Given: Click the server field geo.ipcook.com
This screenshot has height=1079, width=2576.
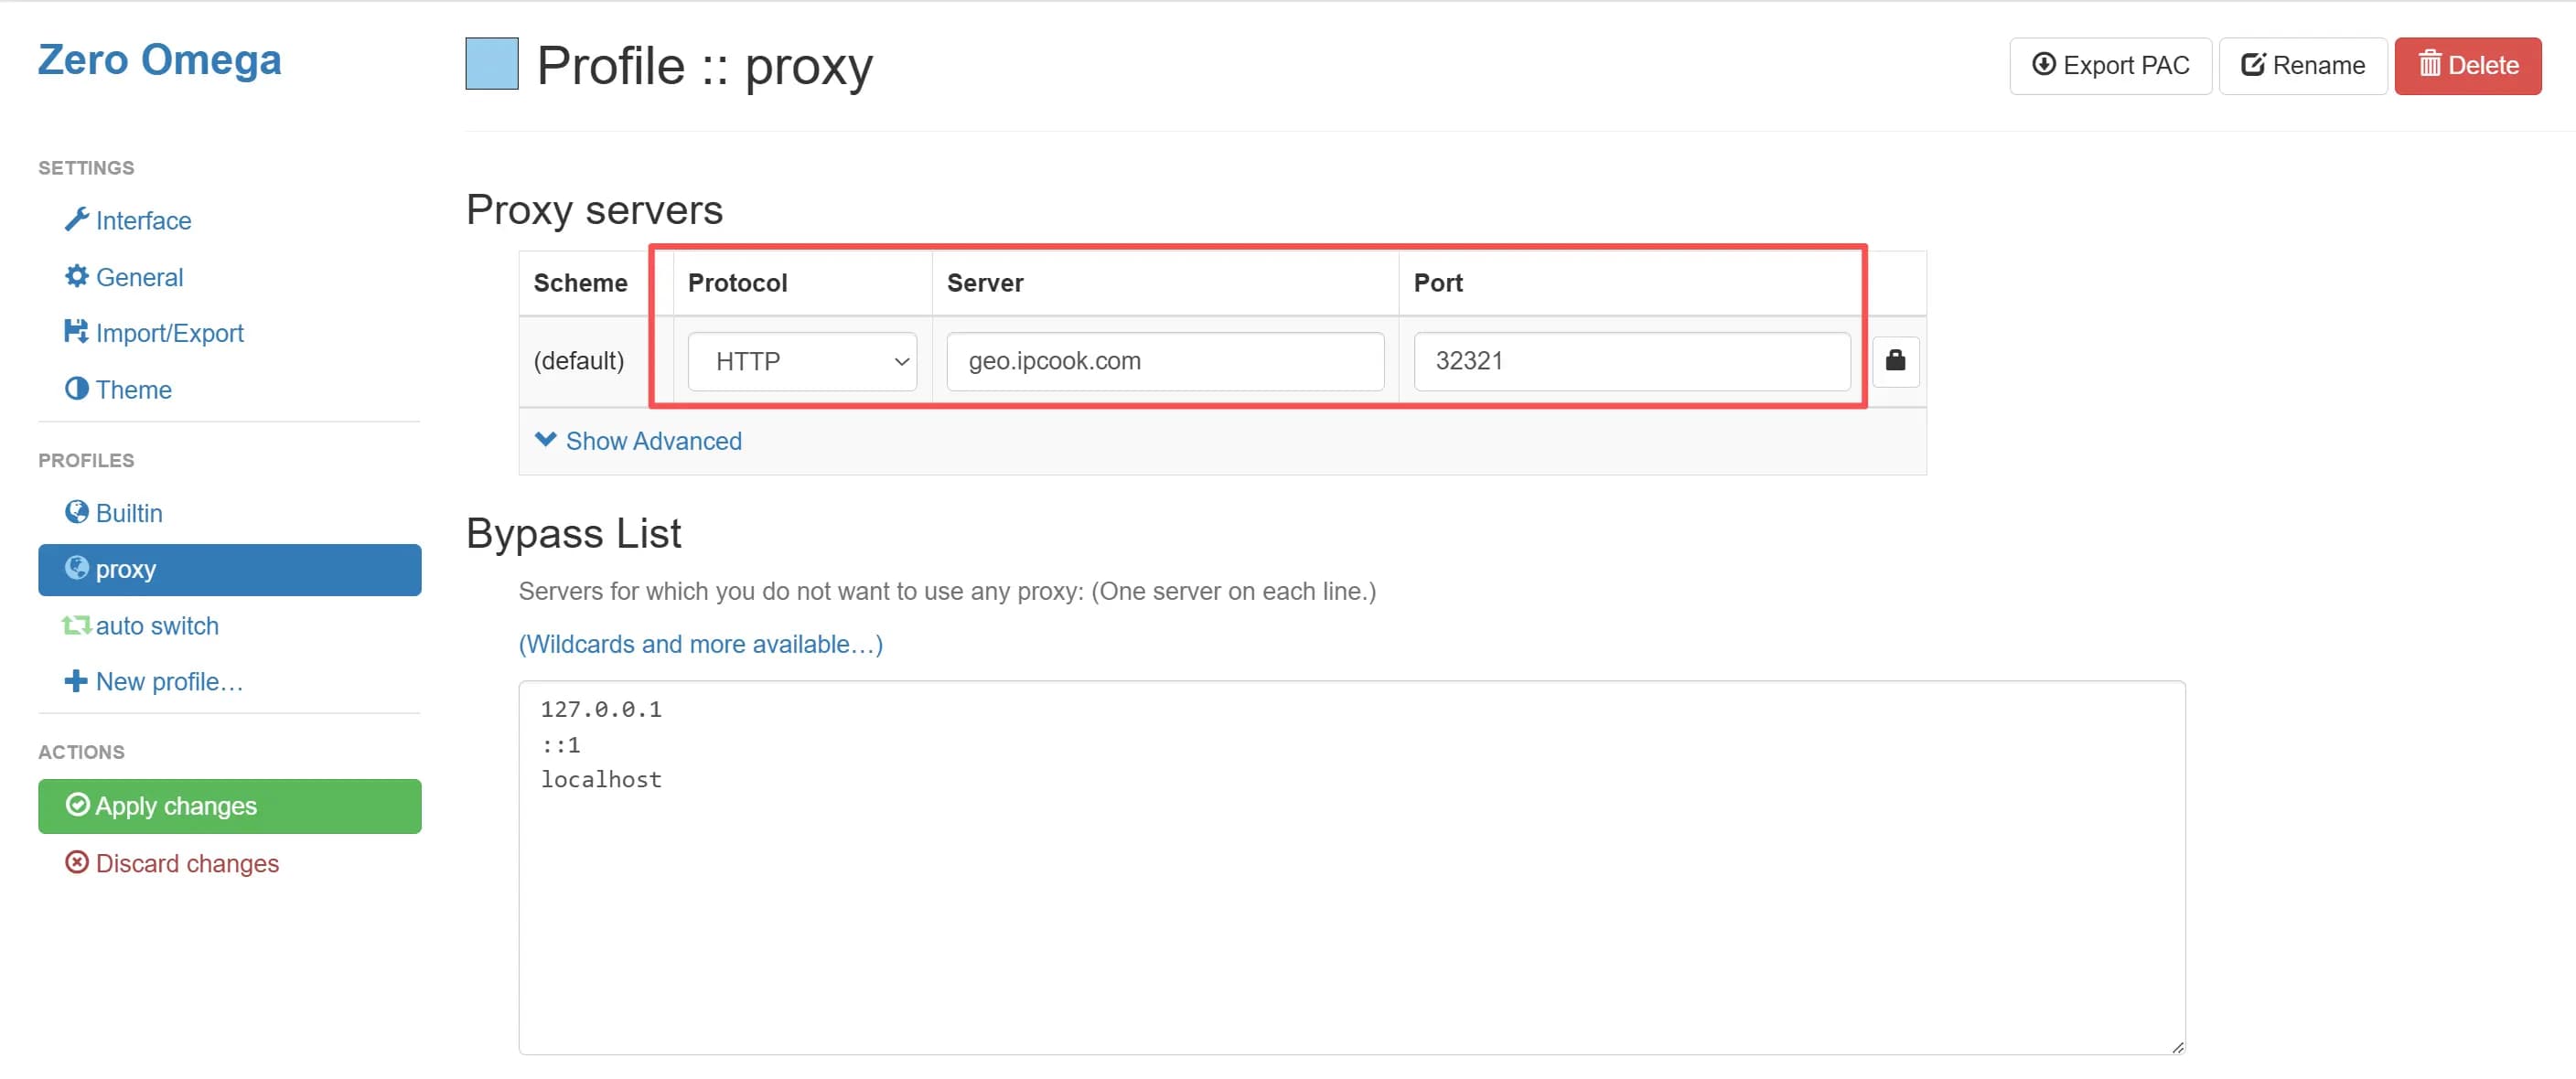Looking at the screenshot, I should pos(1165,361).
